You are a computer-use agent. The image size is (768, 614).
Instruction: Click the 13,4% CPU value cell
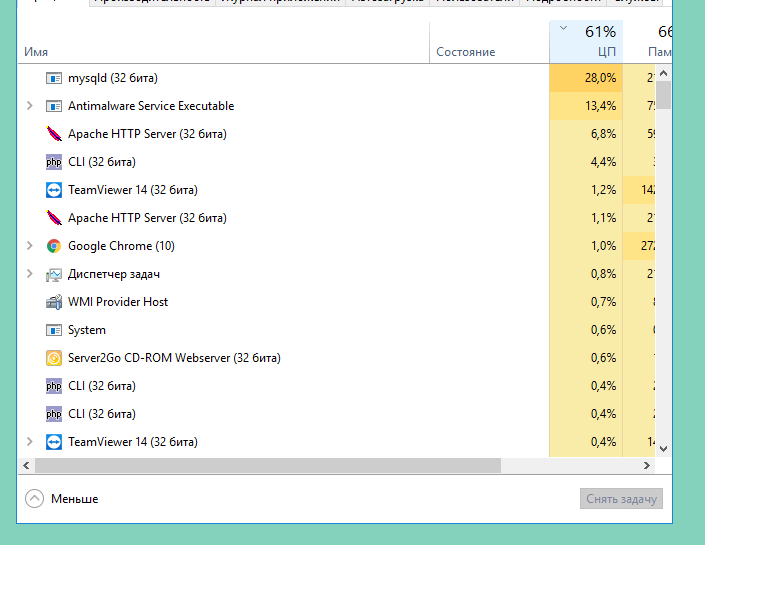(586, 106)
